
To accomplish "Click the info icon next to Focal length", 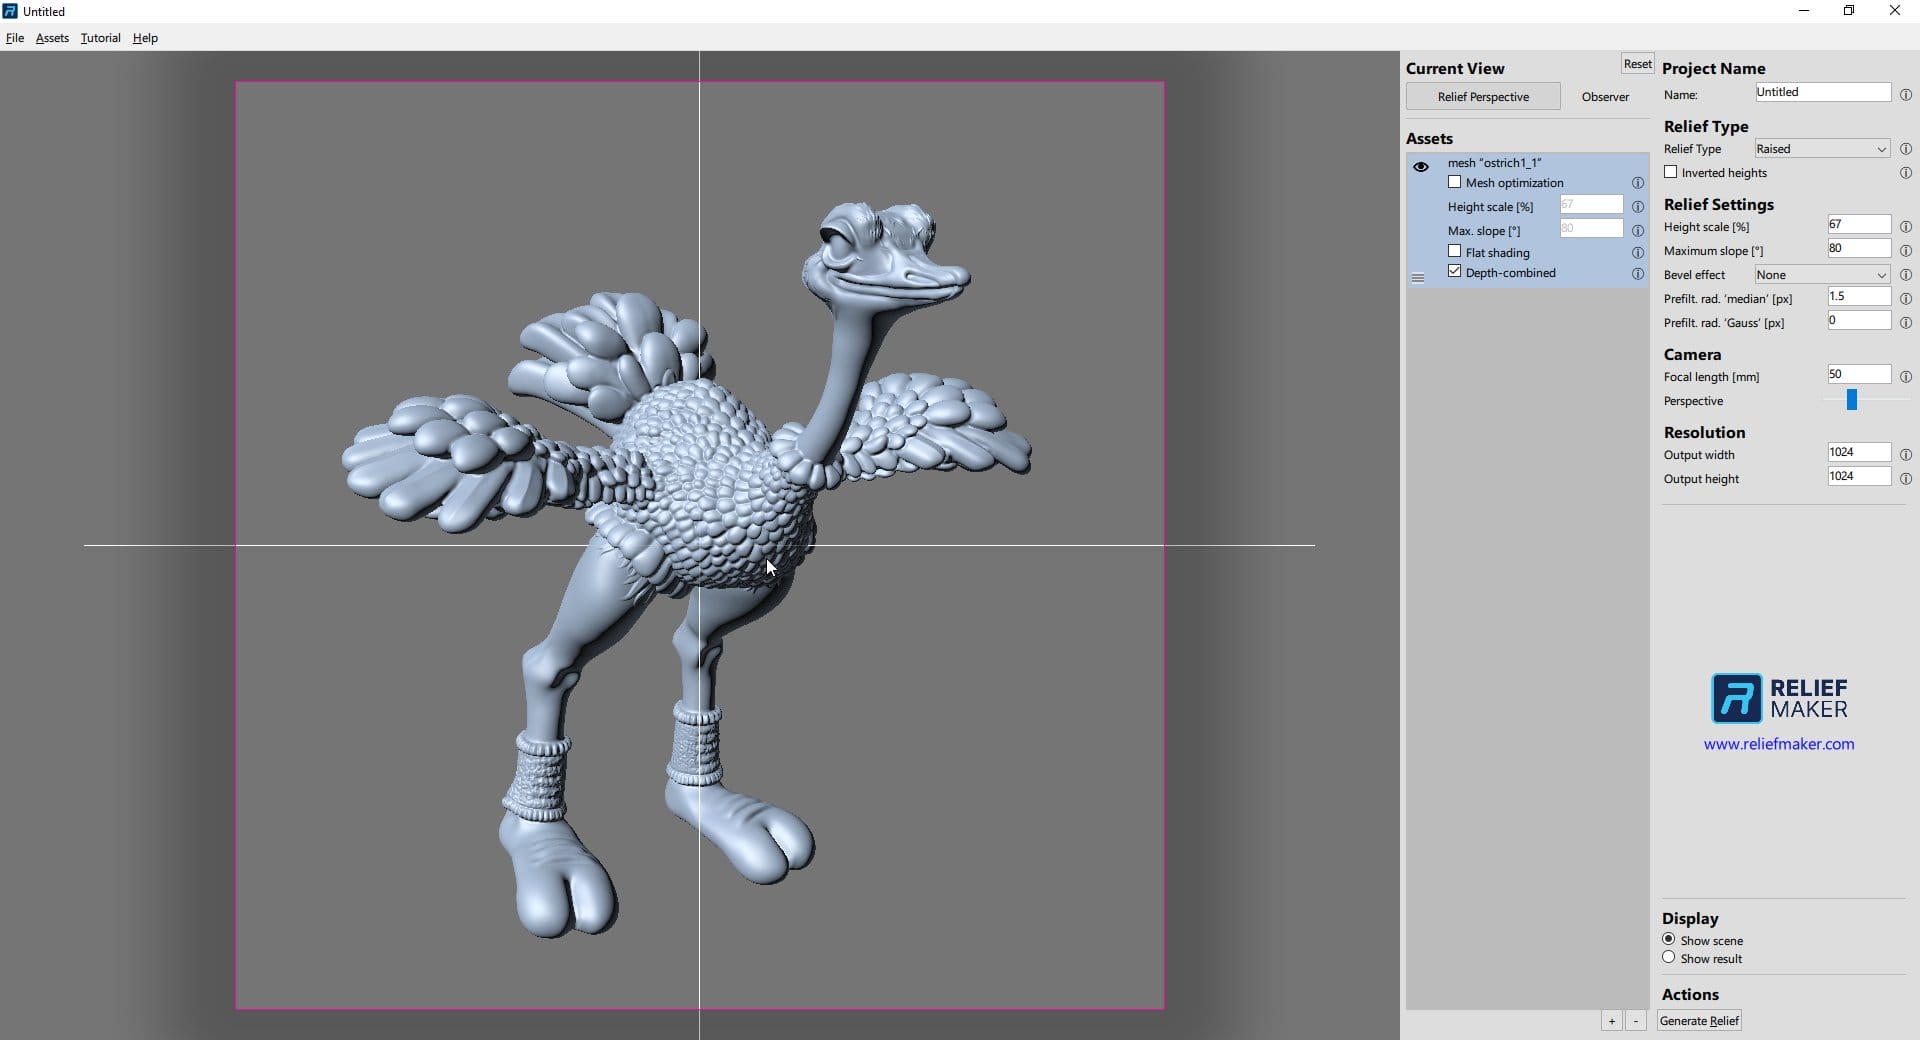I will [1906, 377].
